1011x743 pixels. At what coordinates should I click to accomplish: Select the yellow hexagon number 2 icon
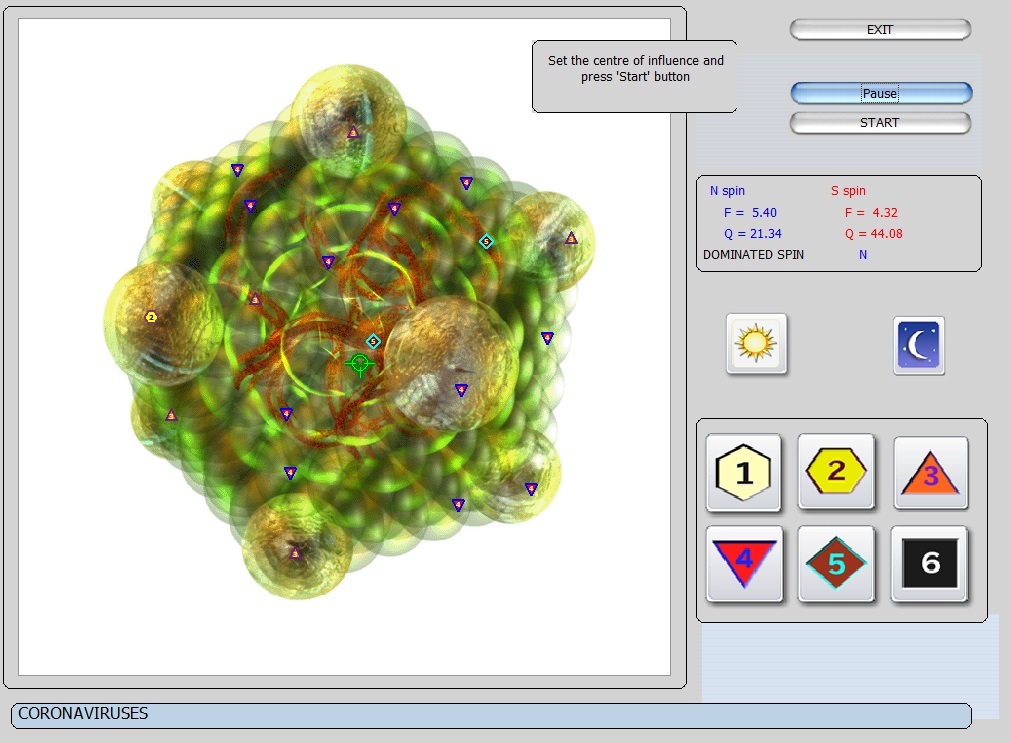click(836, 471)
